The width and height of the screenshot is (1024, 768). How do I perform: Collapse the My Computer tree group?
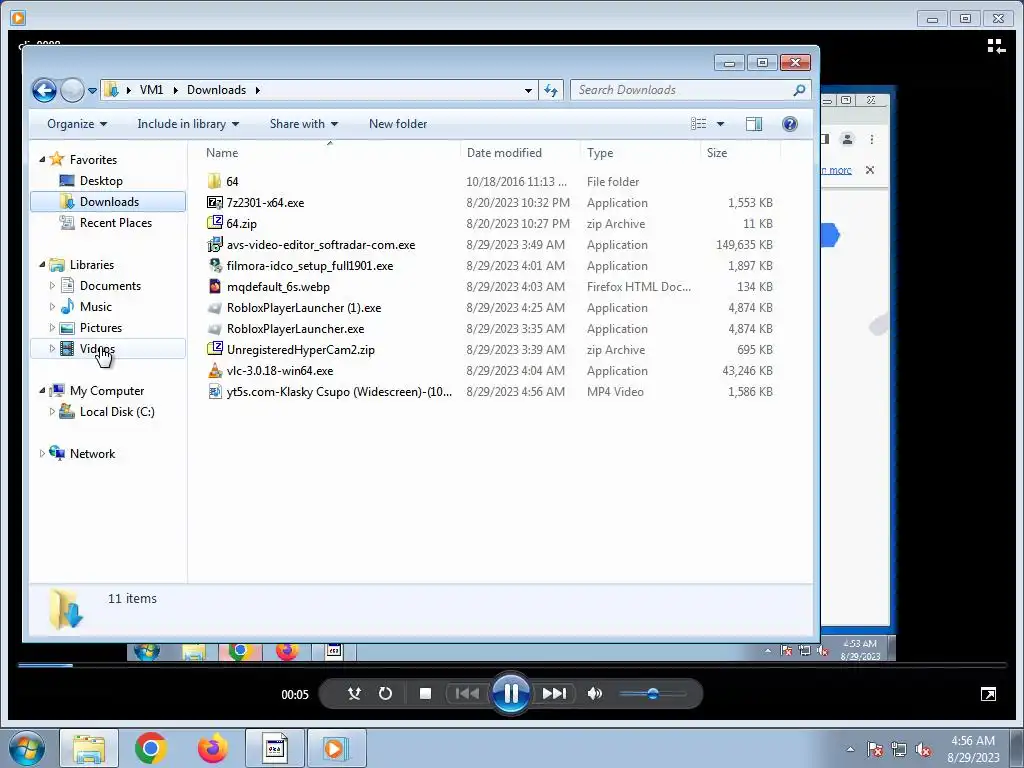pyautogui.click(x=42, y=391)
